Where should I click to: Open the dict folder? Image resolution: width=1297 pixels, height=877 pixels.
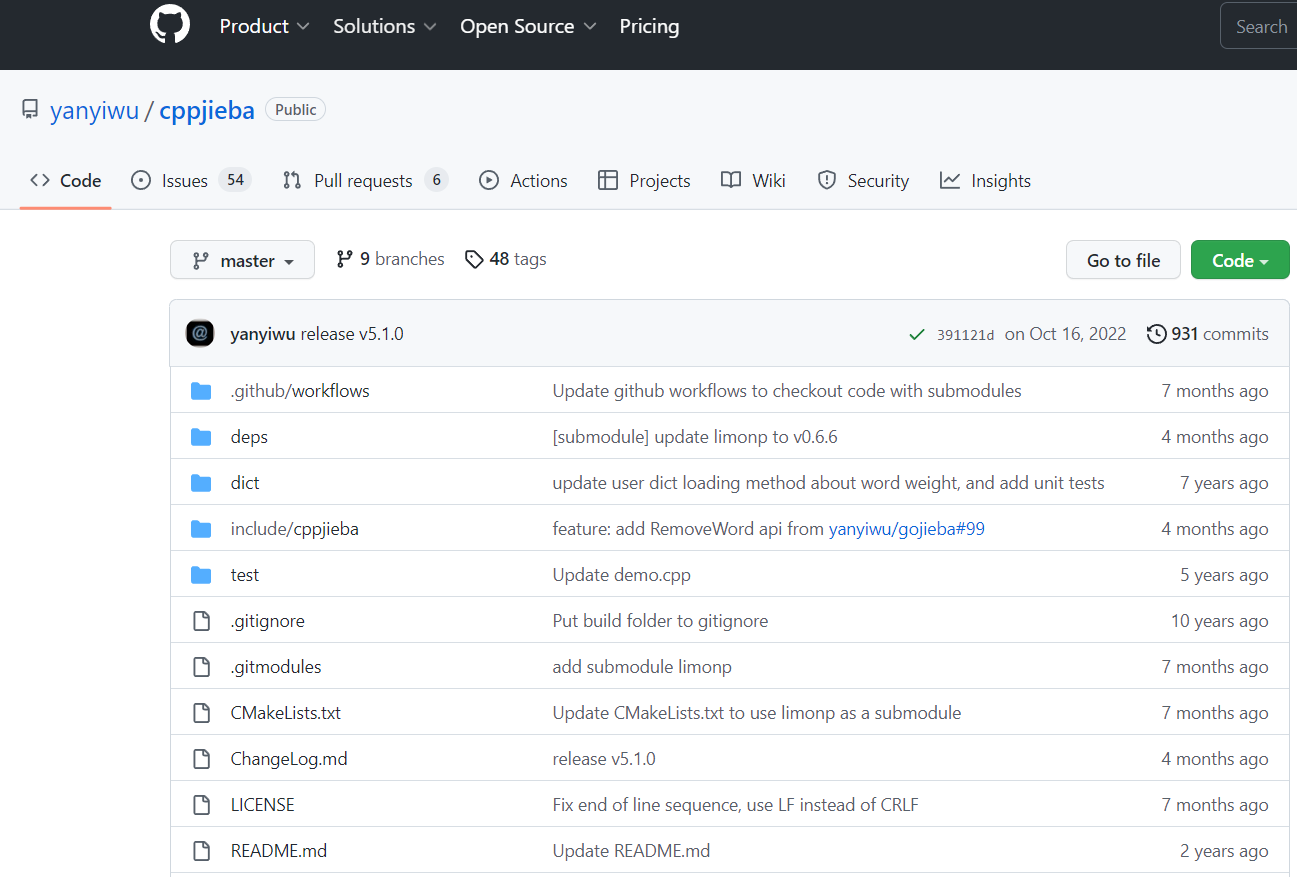pos(245,483)
